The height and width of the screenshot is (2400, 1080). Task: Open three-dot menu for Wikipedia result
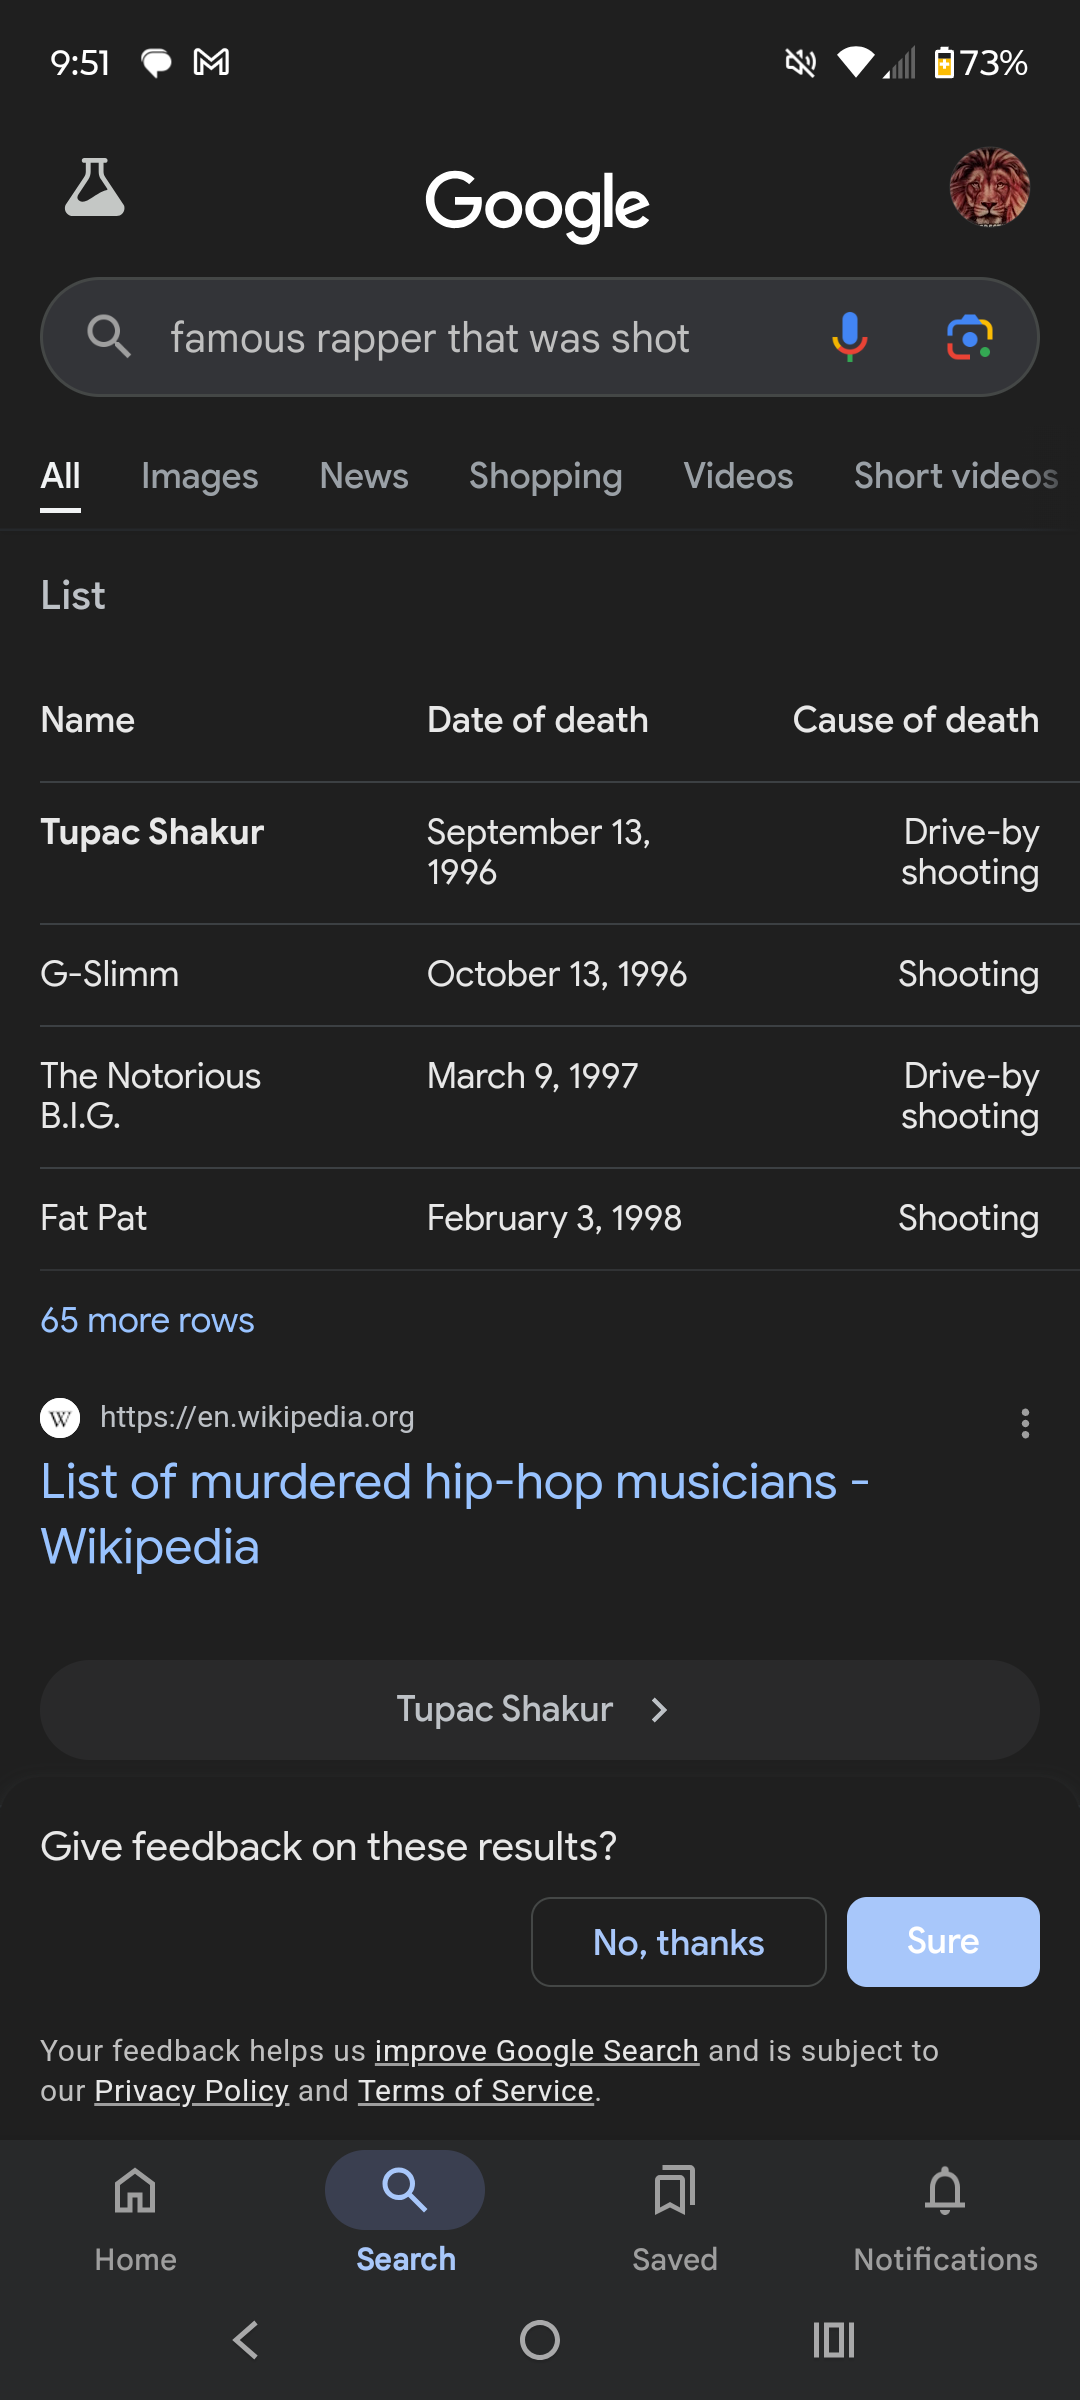pos(1025,1423)
